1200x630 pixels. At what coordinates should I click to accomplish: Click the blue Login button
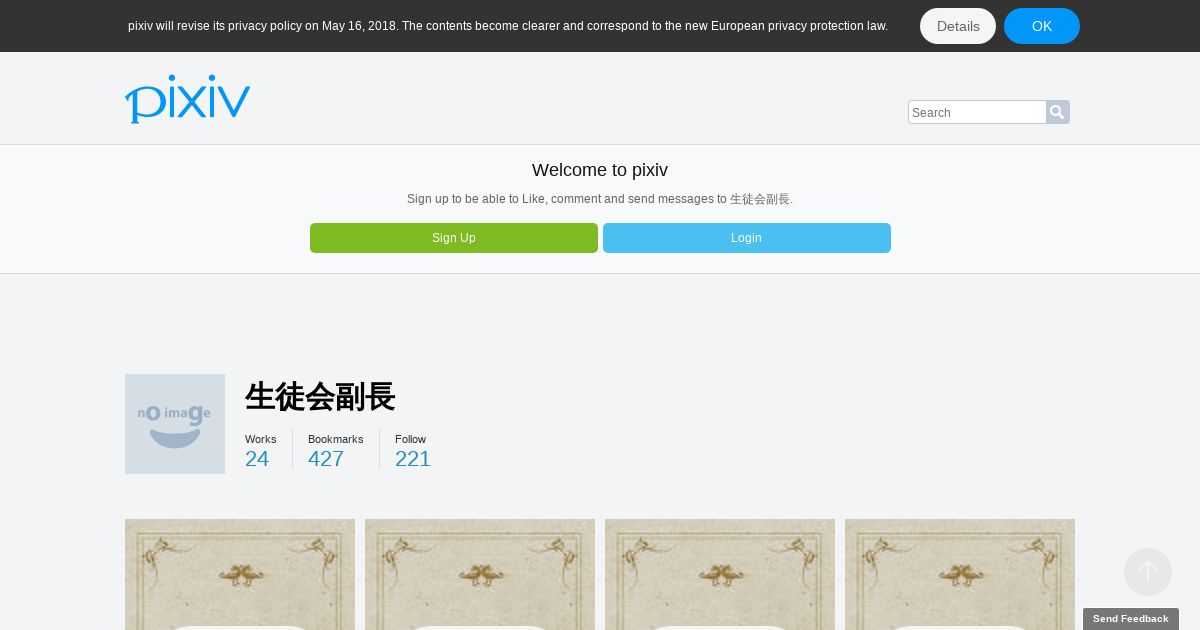(x=747, y=238)
